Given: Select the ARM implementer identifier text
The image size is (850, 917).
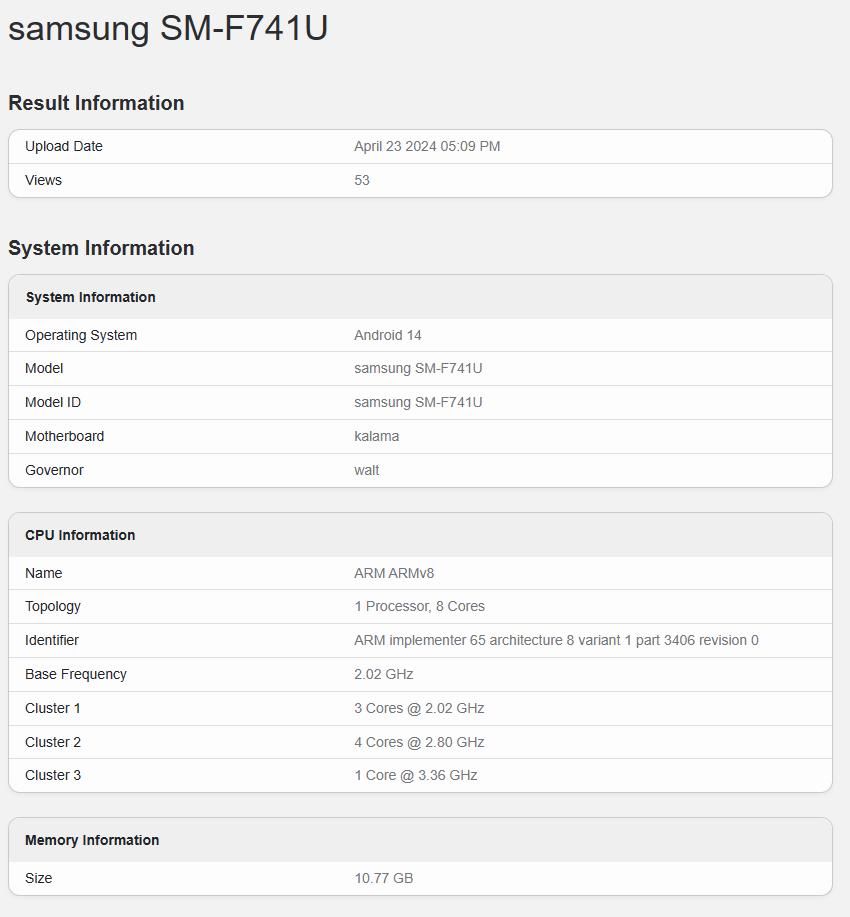Looking at the screenshot, I should click(x=556, y=640).
